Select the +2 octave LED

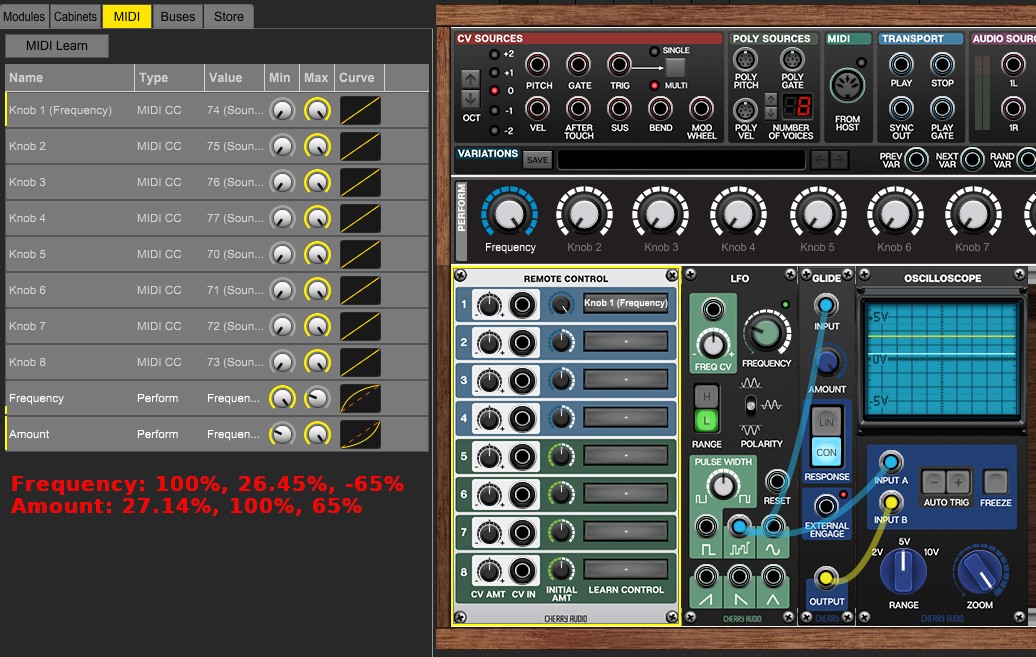click(494, 54)
